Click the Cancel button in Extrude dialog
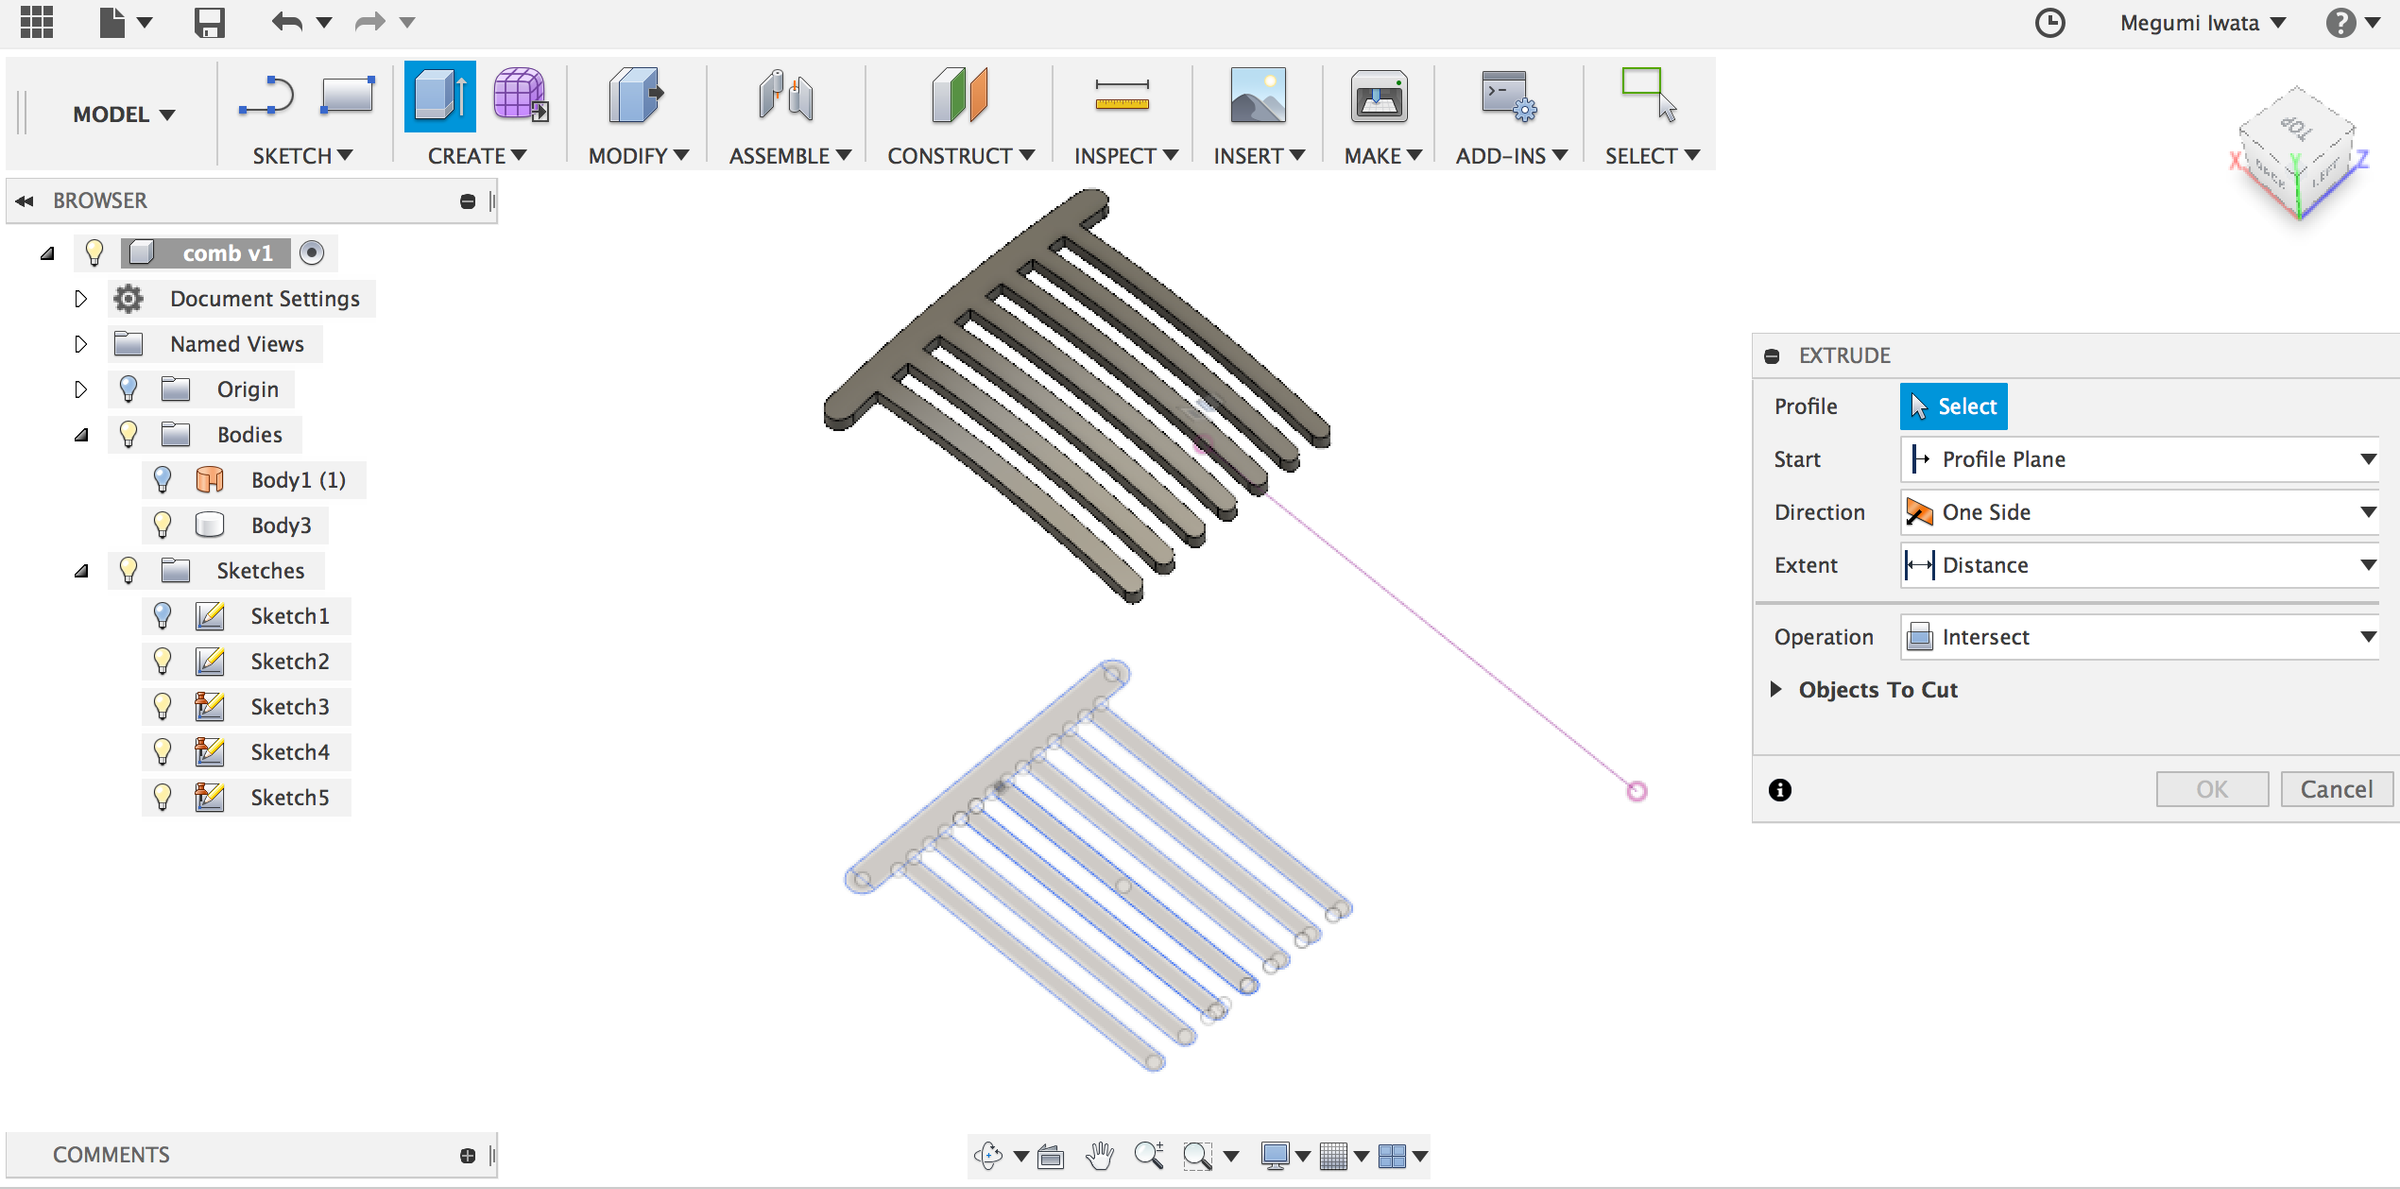 click(2336, 788)
